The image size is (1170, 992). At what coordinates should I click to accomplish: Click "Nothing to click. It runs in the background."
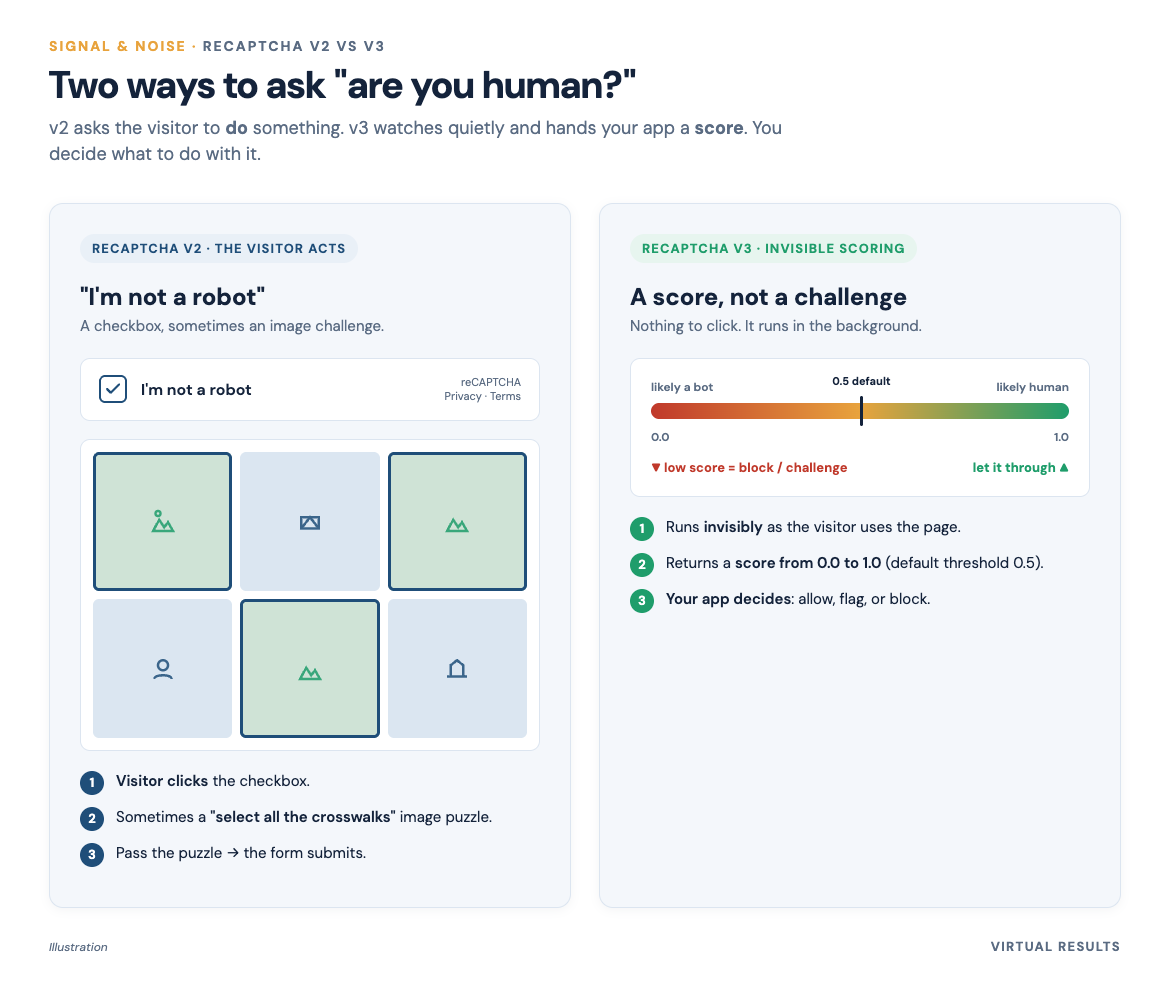click(x=776, y=326)
